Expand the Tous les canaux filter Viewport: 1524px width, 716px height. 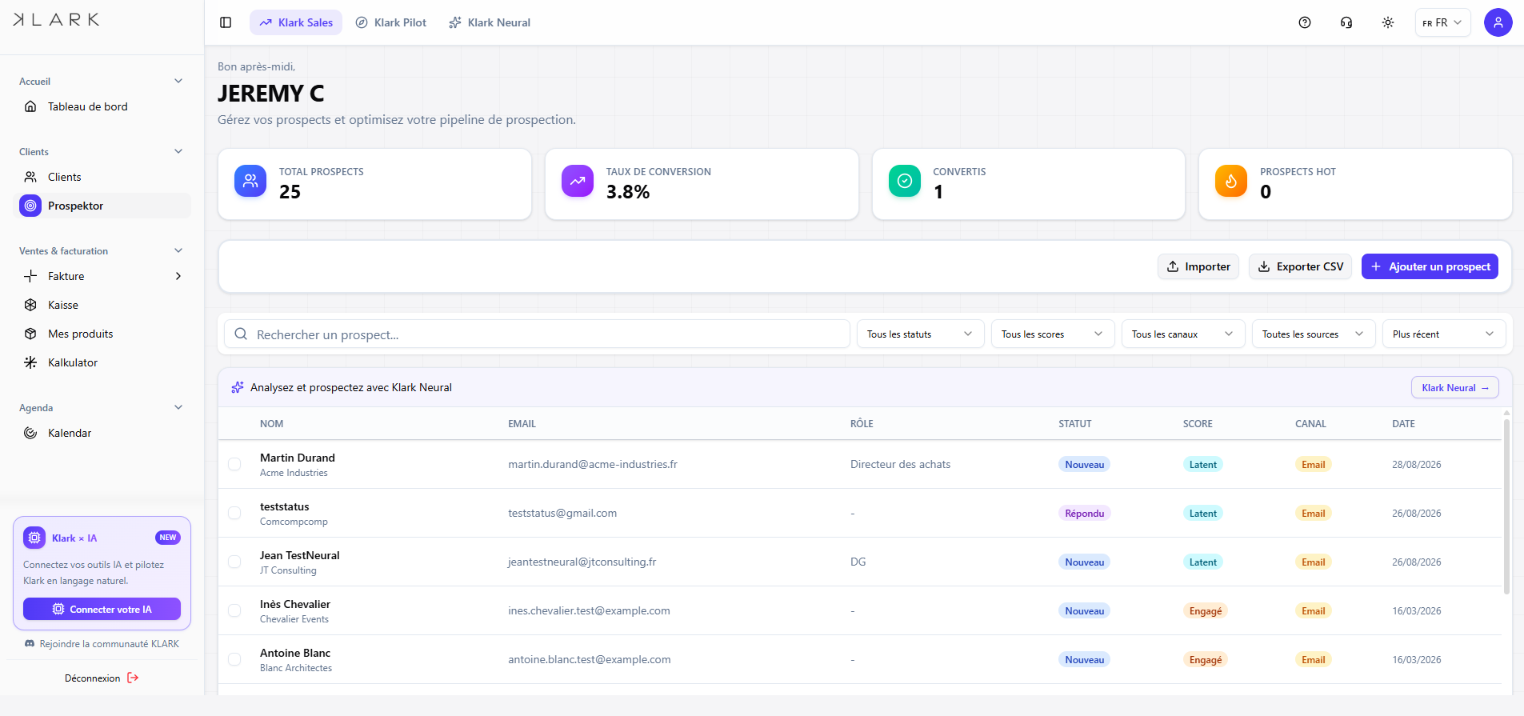point(1184,334)
